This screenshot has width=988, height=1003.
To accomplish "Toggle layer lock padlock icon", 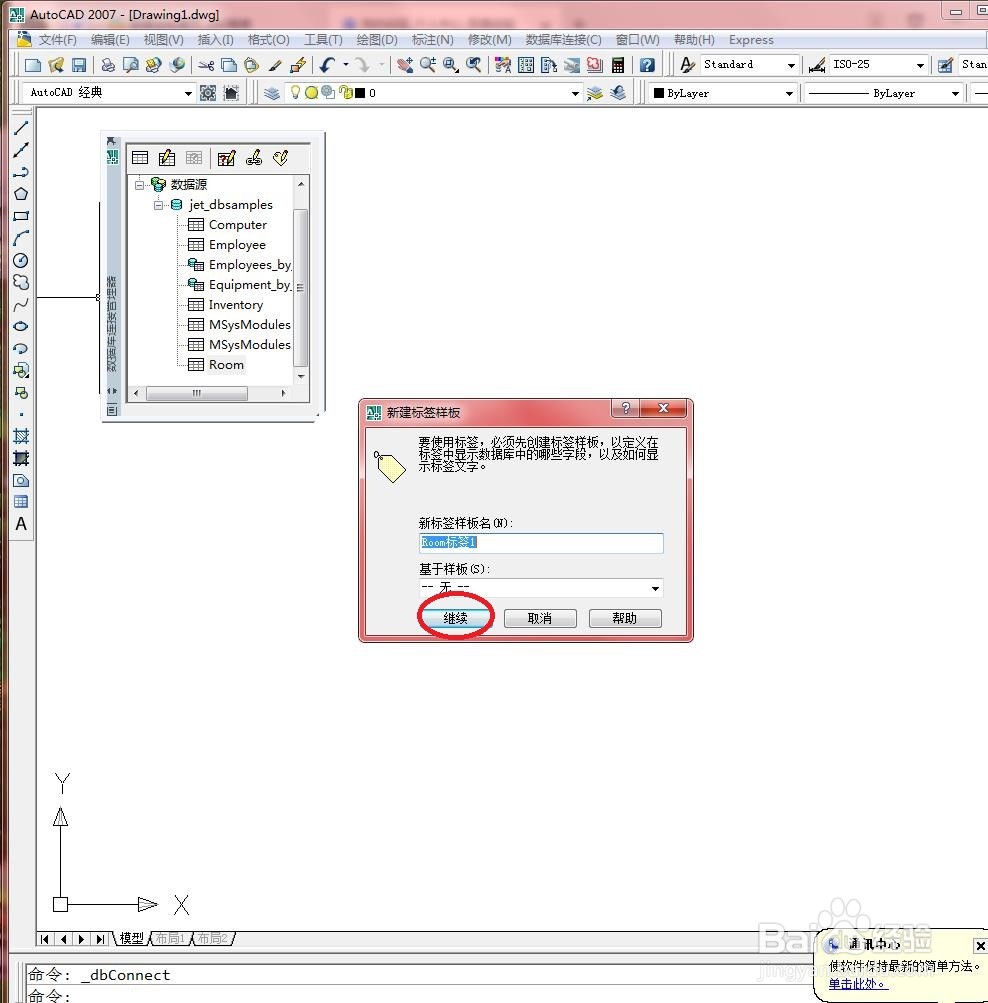I will [346, 93].
